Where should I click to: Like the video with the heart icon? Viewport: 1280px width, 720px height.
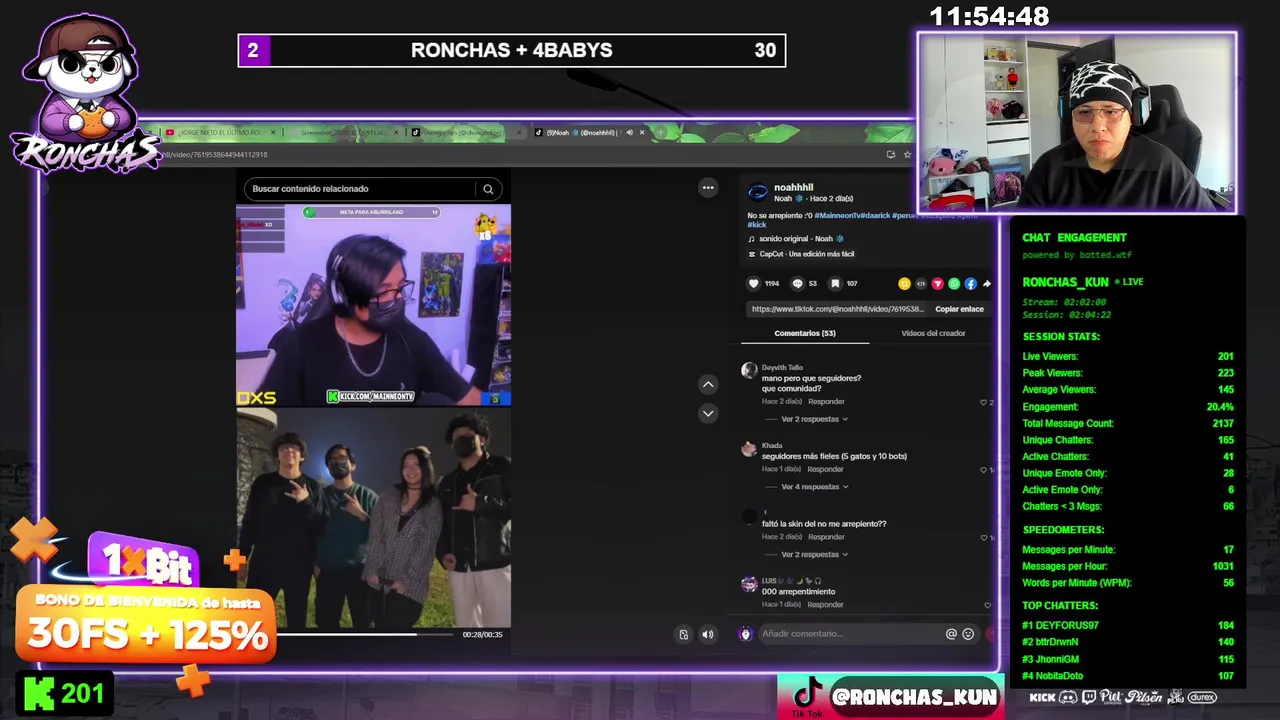pos(754,284)
